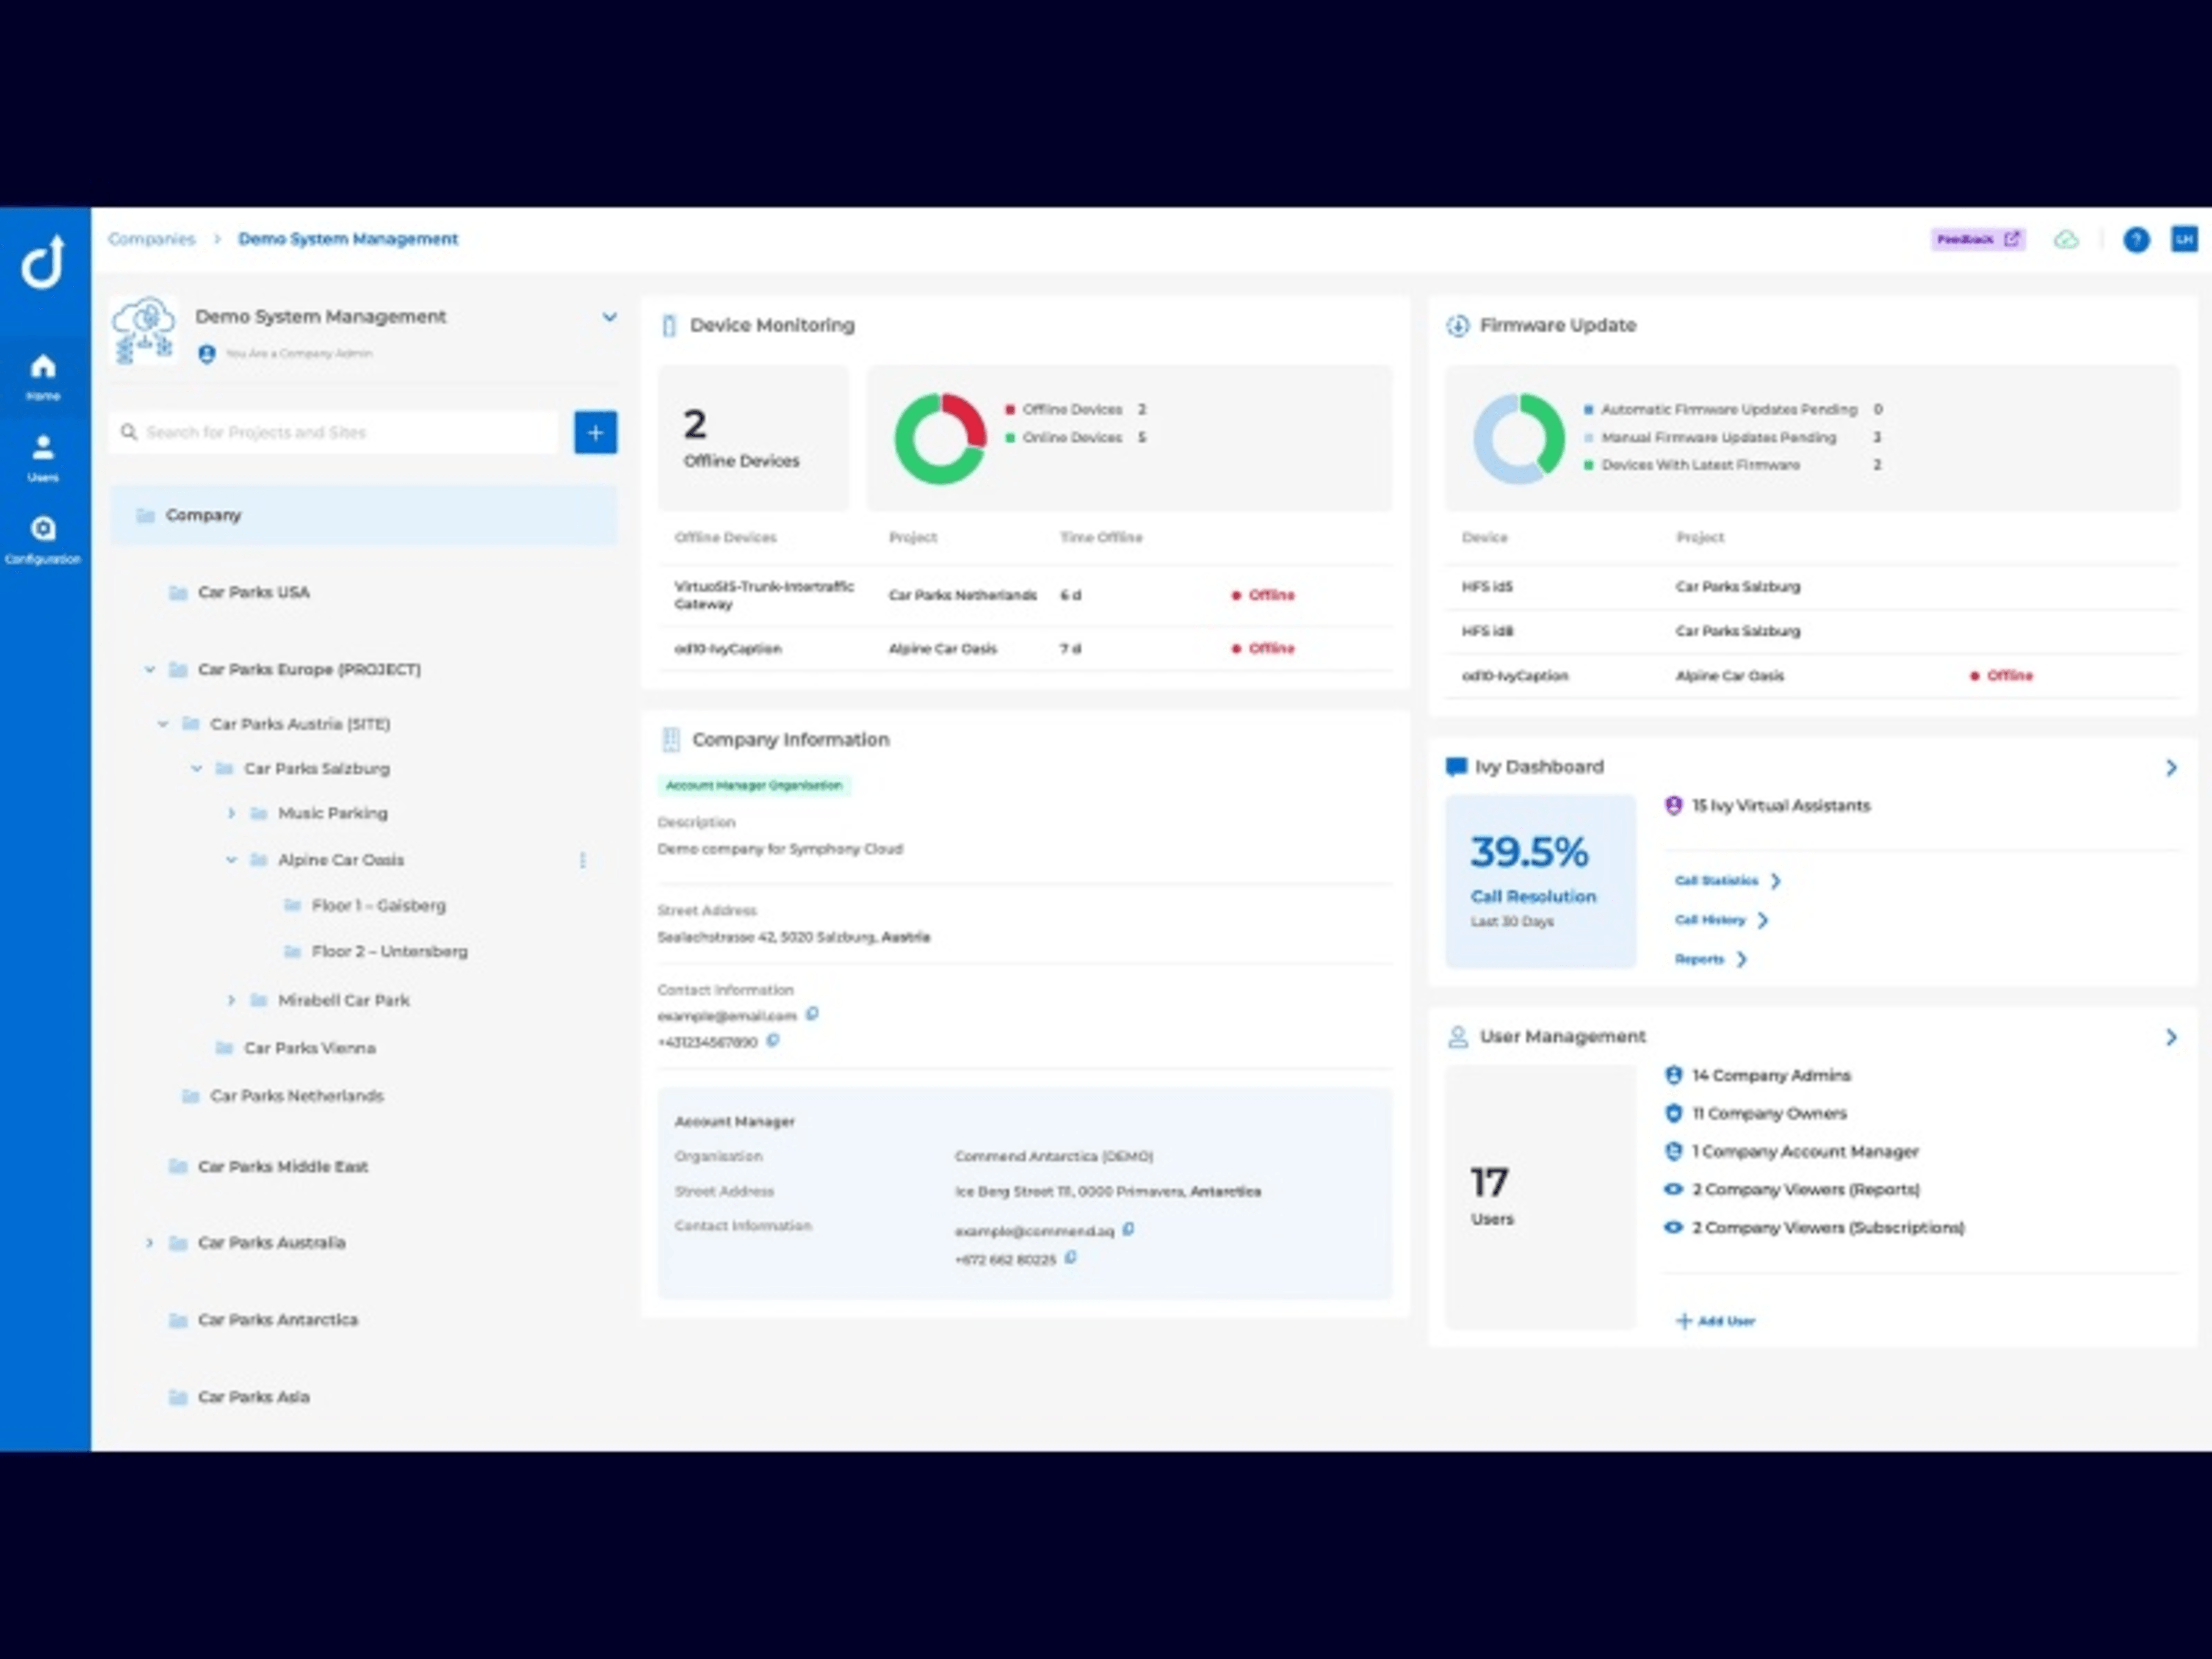Select Car Parks USA in the tree
This screenshot has height=1659, width=2212.
tap(254, 593)
